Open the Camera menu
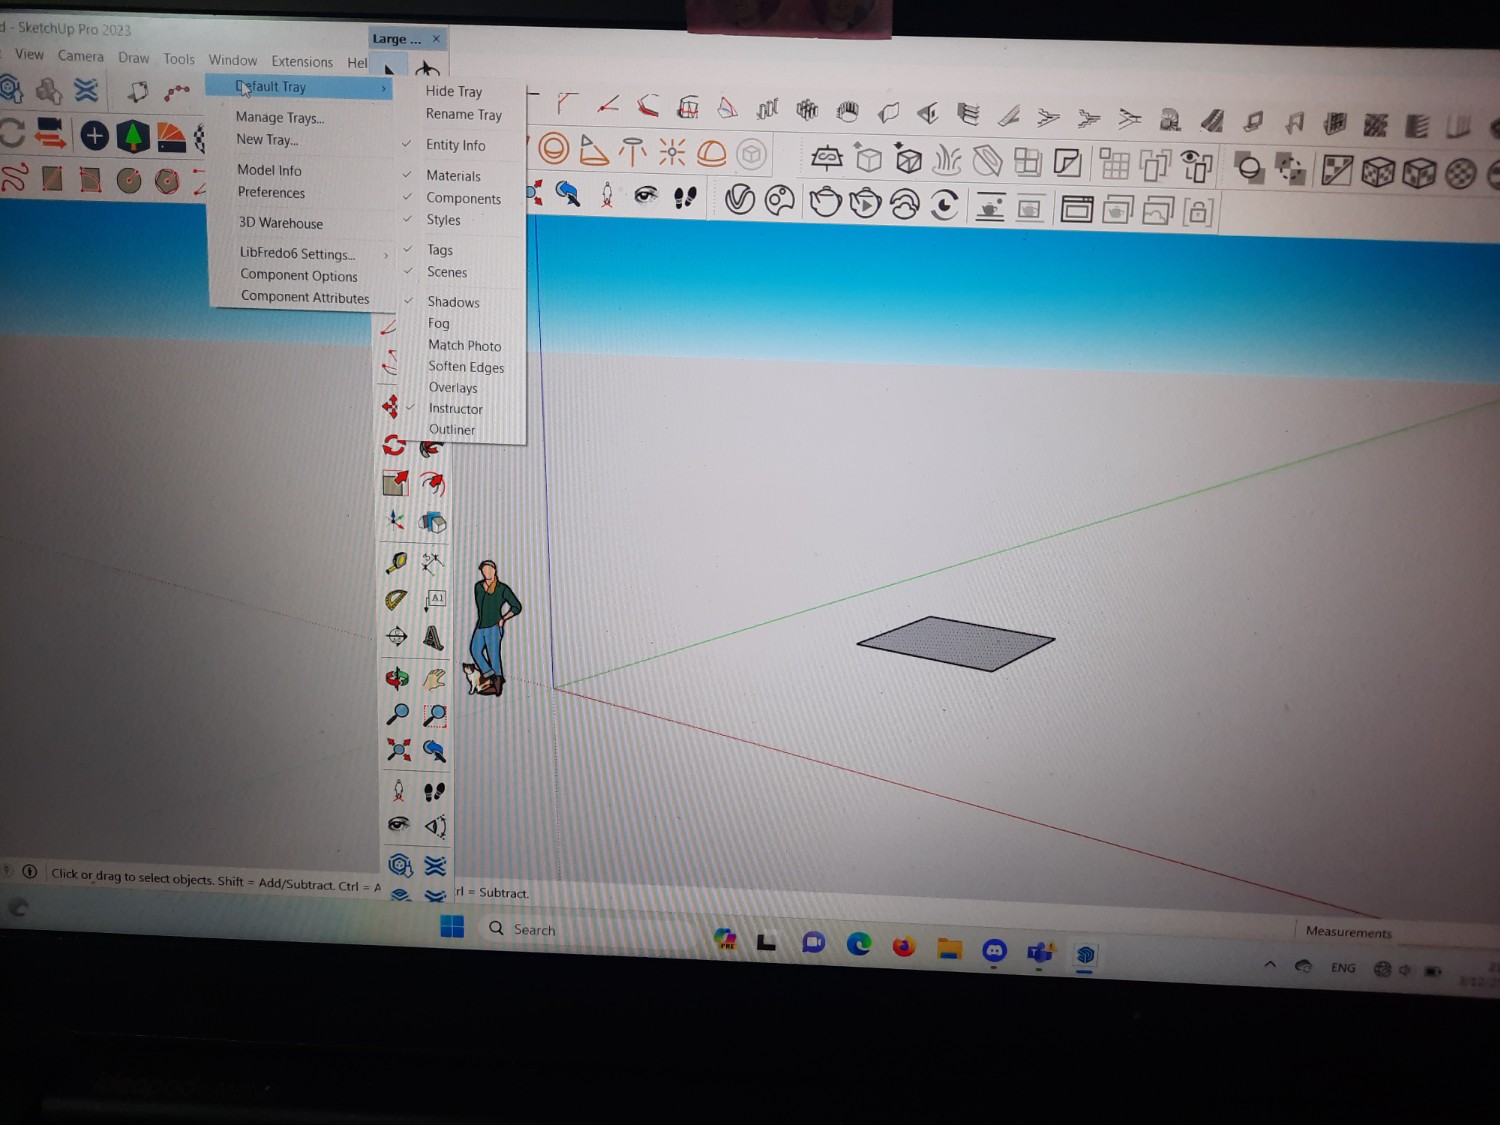The width and height of the screenshot is (1500, 1125). (x=81, y=56)
